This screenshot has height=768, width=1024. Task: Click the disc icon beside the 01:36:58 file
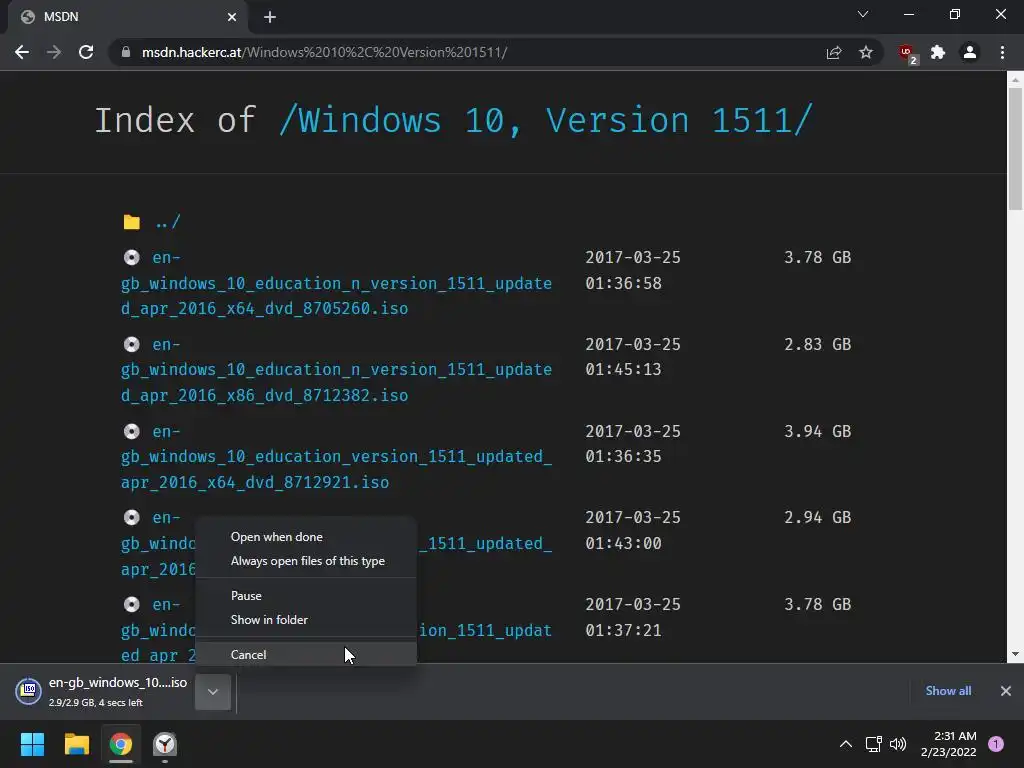point(132,257)
